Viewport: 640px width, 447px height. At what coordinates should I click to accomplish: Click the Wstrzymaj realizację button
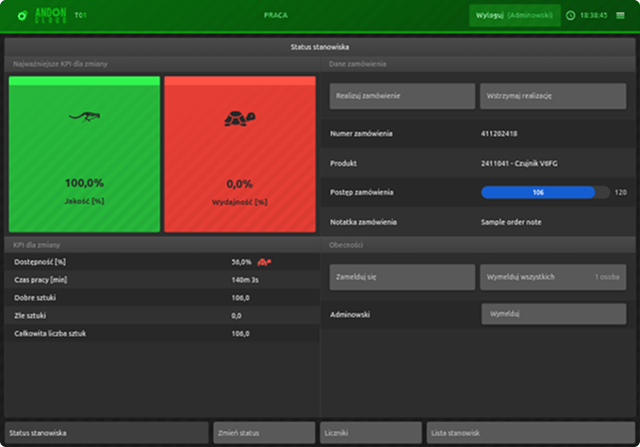tap(553, 96)
